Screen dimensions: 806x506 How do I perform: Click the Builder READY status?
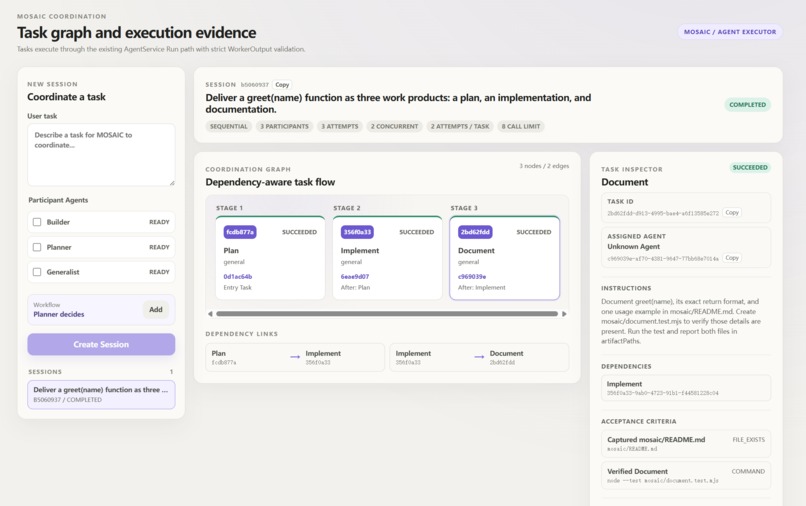click(x=159, y=222)
